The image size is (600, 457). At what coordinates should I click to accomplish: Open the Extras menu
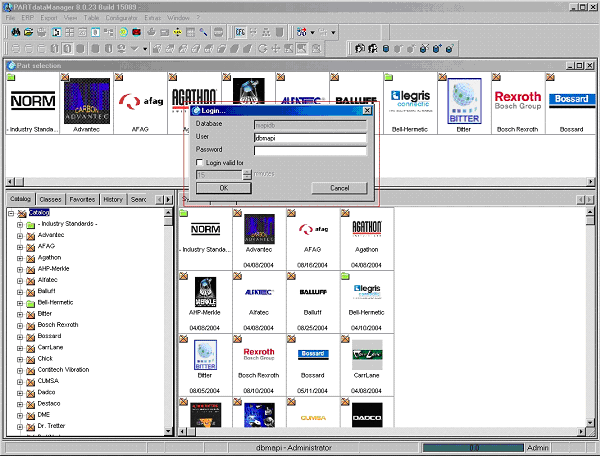point(153,18)
